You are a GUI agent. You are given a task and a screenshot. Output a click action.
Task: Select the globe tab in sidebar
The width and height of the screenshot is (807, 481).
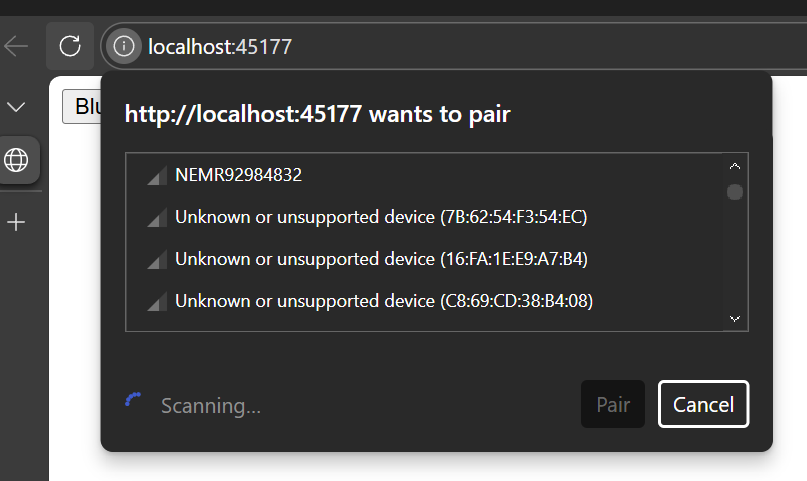tap(17, 160)
